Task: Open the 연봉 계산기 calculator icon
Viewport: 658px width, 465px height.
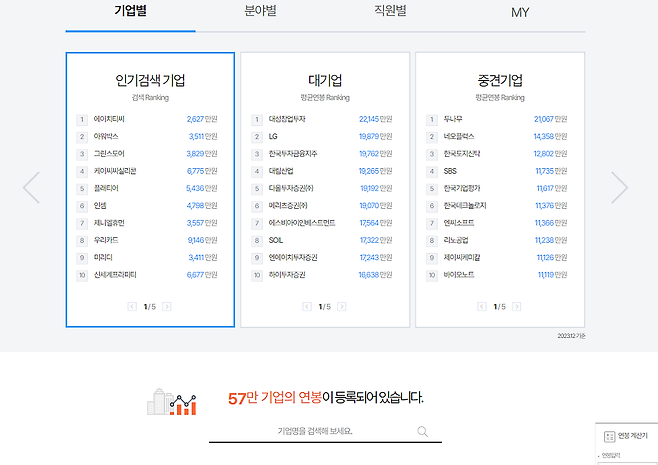Action: (610, 437)
